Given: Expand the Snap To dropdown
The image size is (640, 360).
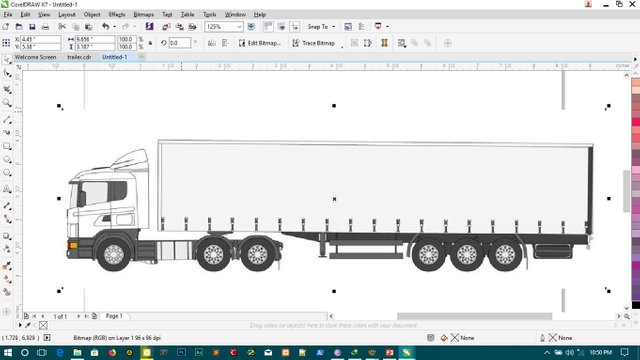Looking at the screenshot, I should [321, 27].
